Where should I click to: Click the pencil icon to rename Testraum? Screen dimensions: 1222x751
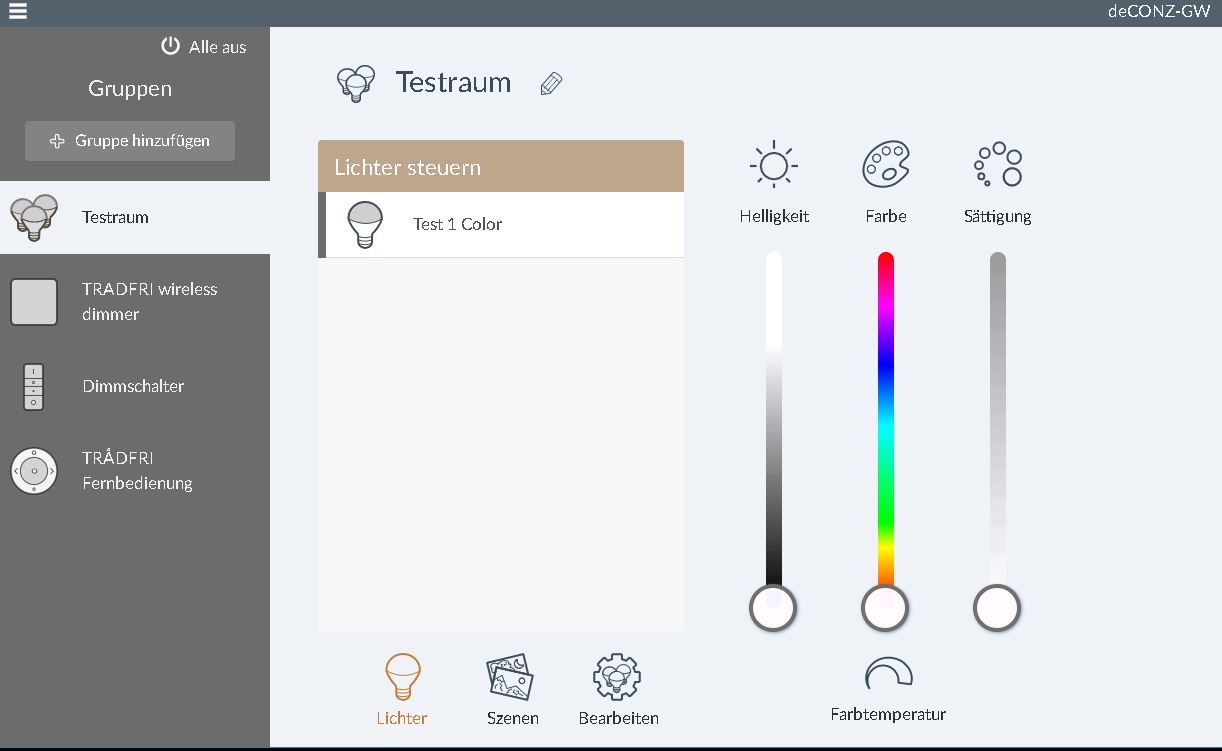pyautogui.click(x=551, y=84)
